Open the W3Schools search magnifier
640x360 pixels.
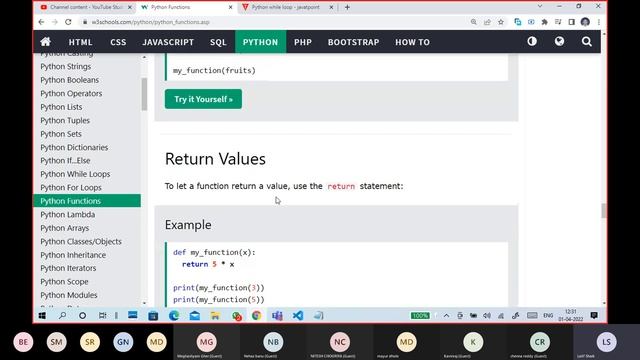(x=587, y=42)
